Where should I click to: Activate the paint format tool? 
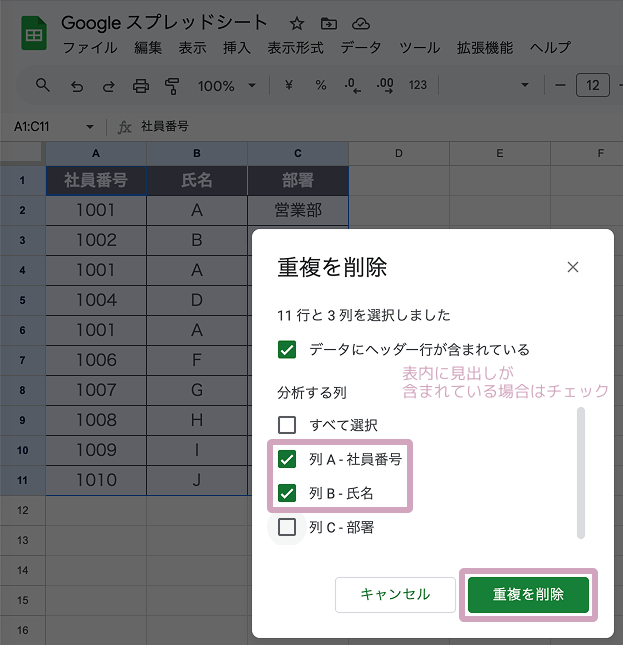(x=172, y=86)
